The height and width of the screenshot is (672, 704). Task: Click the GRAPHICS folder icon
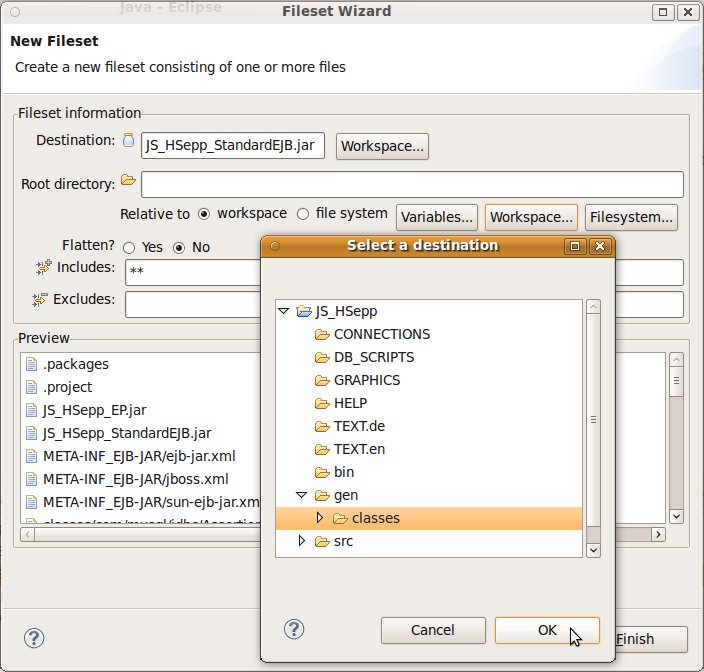(x=322, y=380)
